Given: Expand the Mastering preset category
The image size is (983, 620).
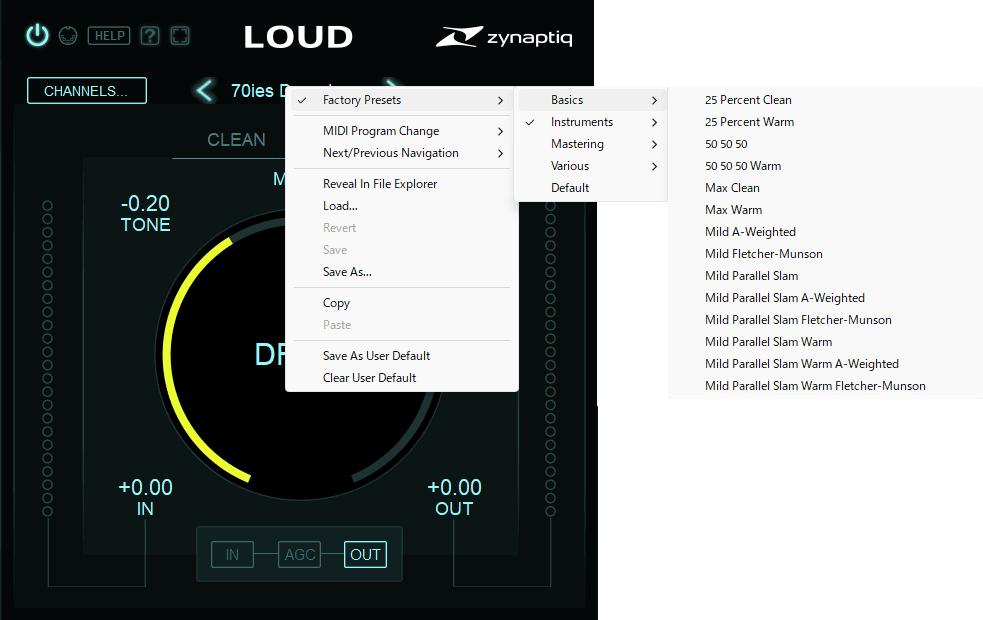Looking at the screenshot, I should (x=591, y=144).
